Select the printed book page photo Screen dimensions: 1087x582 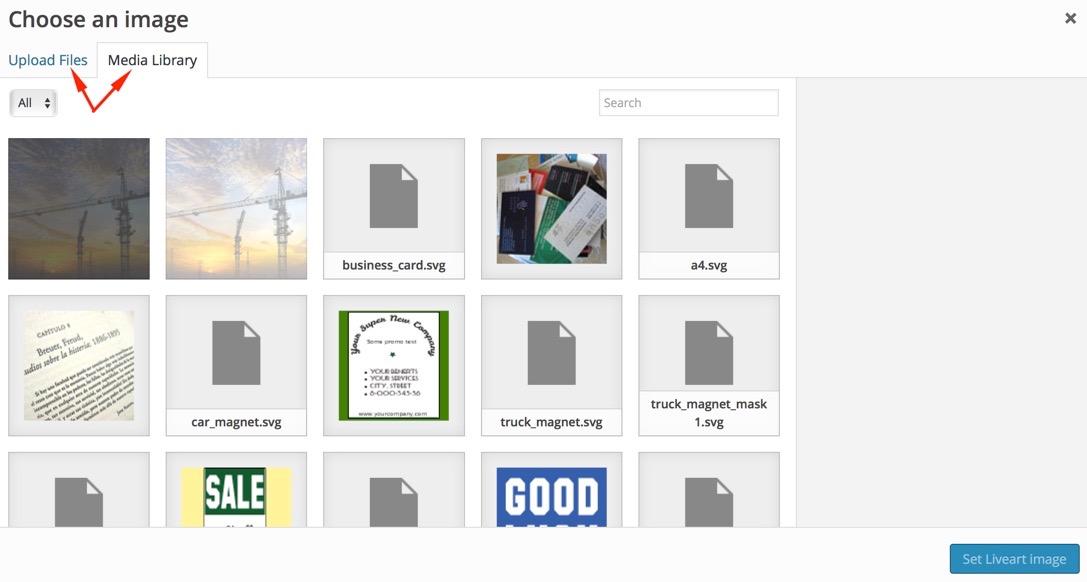click(79, 365)
